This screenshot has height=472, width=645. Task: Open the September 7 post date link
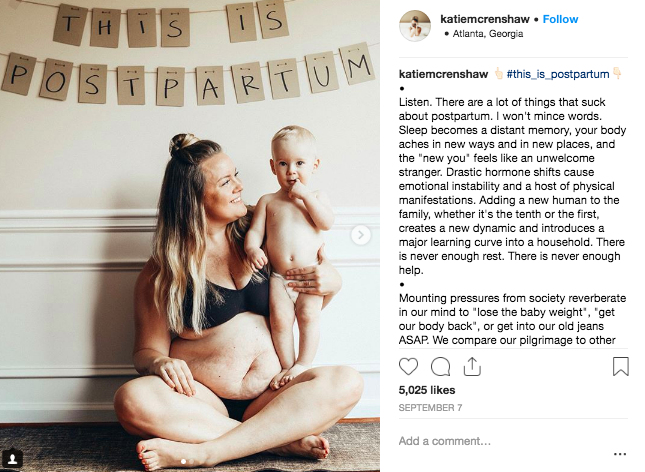coord(430,407)
